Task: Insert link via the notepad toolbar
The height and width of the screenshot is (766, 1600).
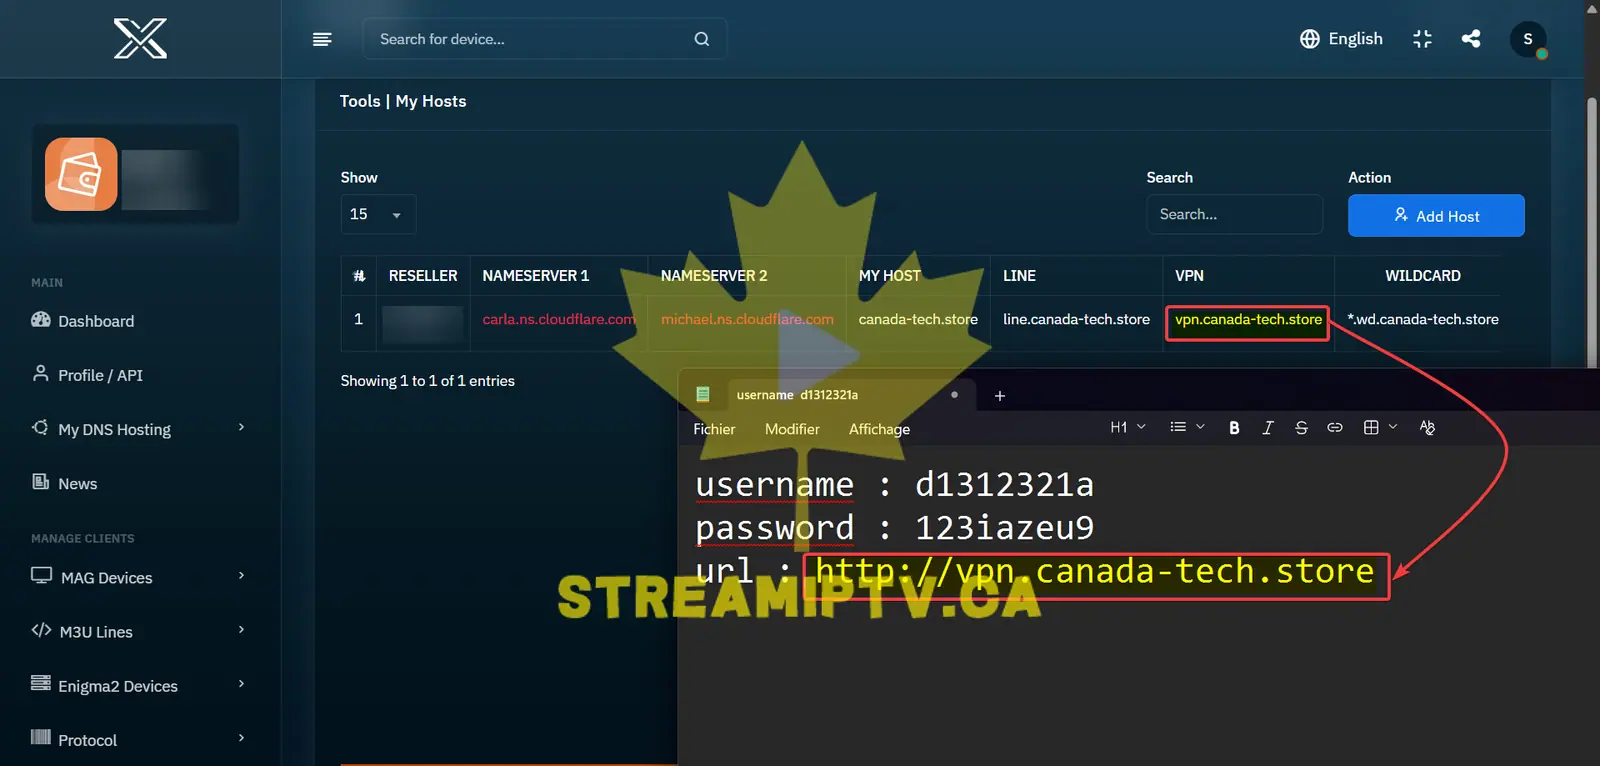Action: click(x=1335, y=428)
